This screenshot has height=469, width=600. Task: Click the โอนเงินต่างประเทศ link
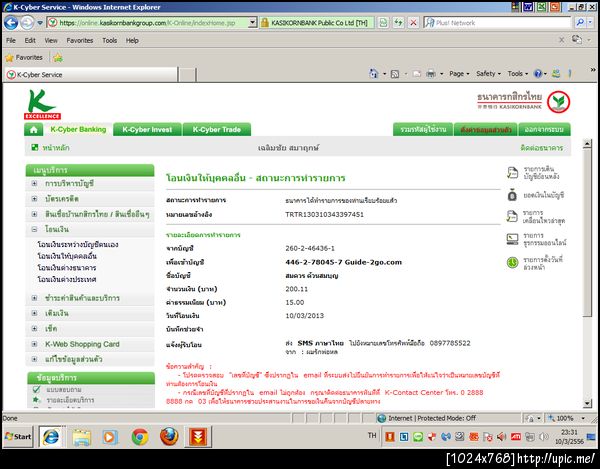click(67, 279)
